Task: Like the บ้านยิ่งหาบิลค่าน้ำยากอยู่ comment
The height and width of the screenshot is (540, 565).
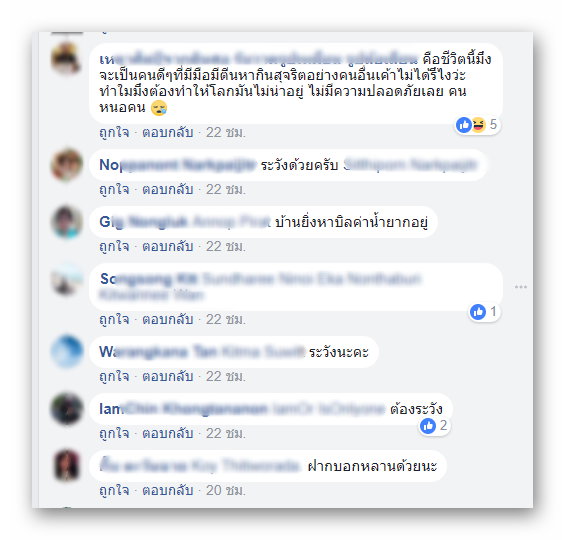Action: 114,247
